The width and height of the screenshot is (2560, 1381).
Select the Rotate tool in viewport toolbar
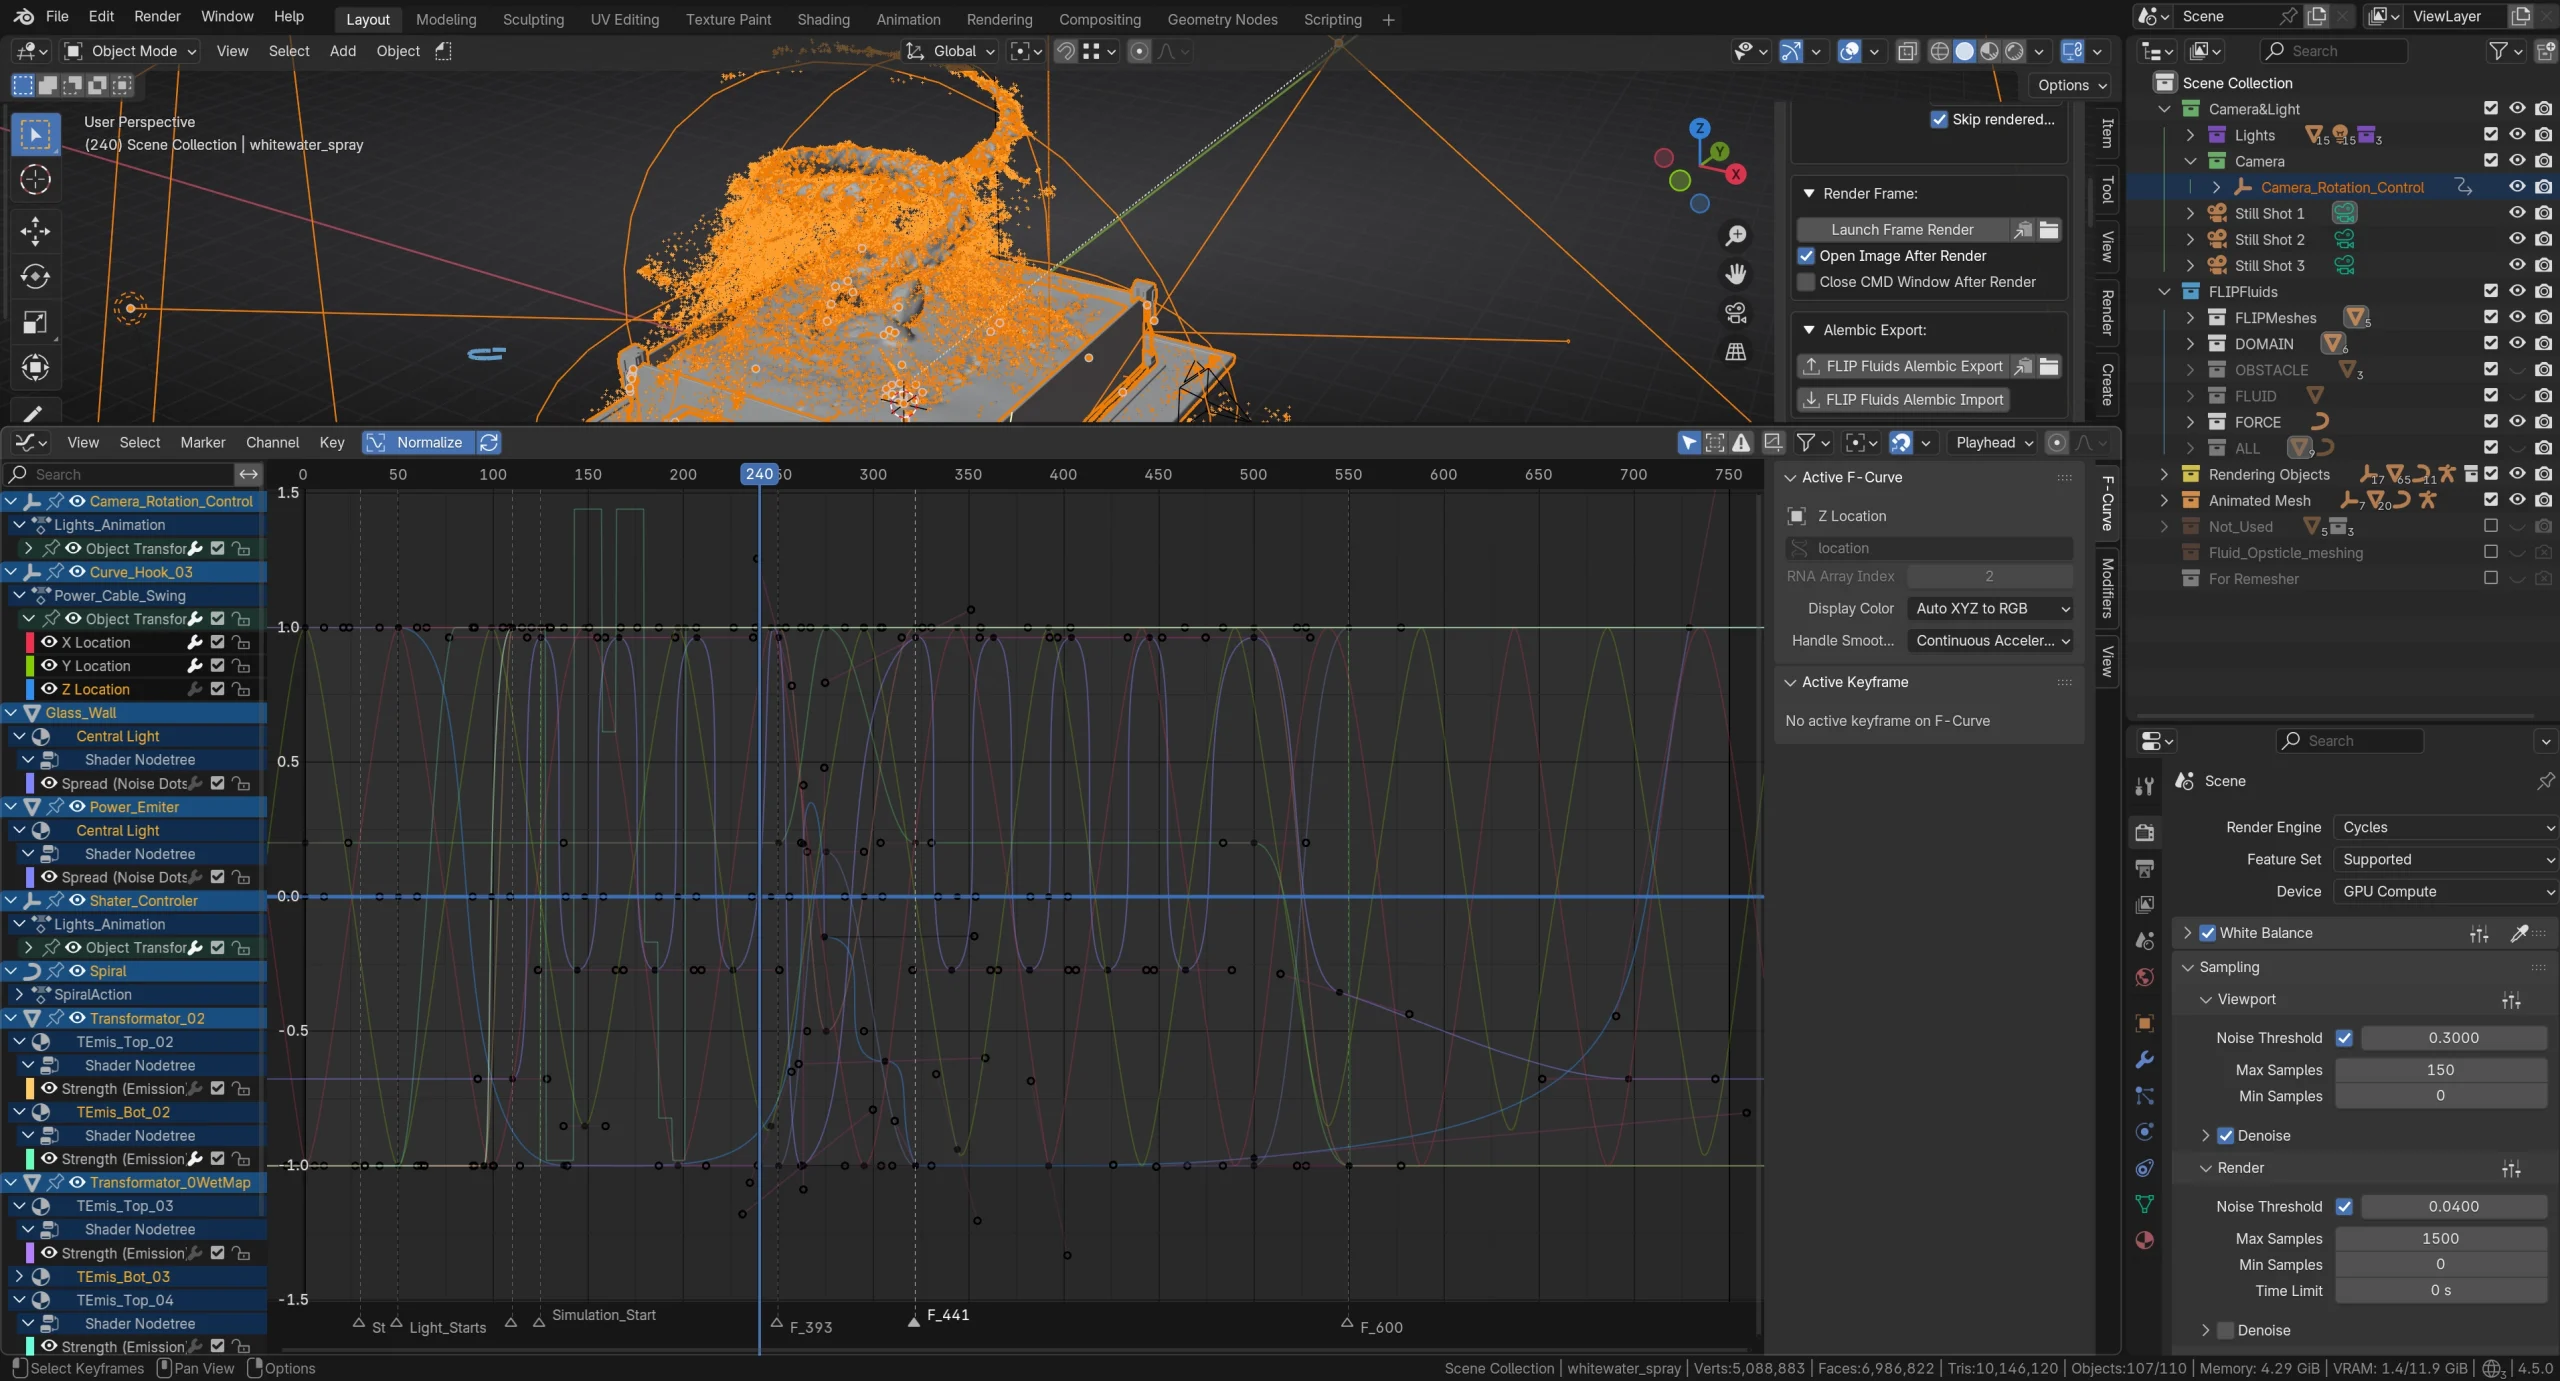(35, 278)
